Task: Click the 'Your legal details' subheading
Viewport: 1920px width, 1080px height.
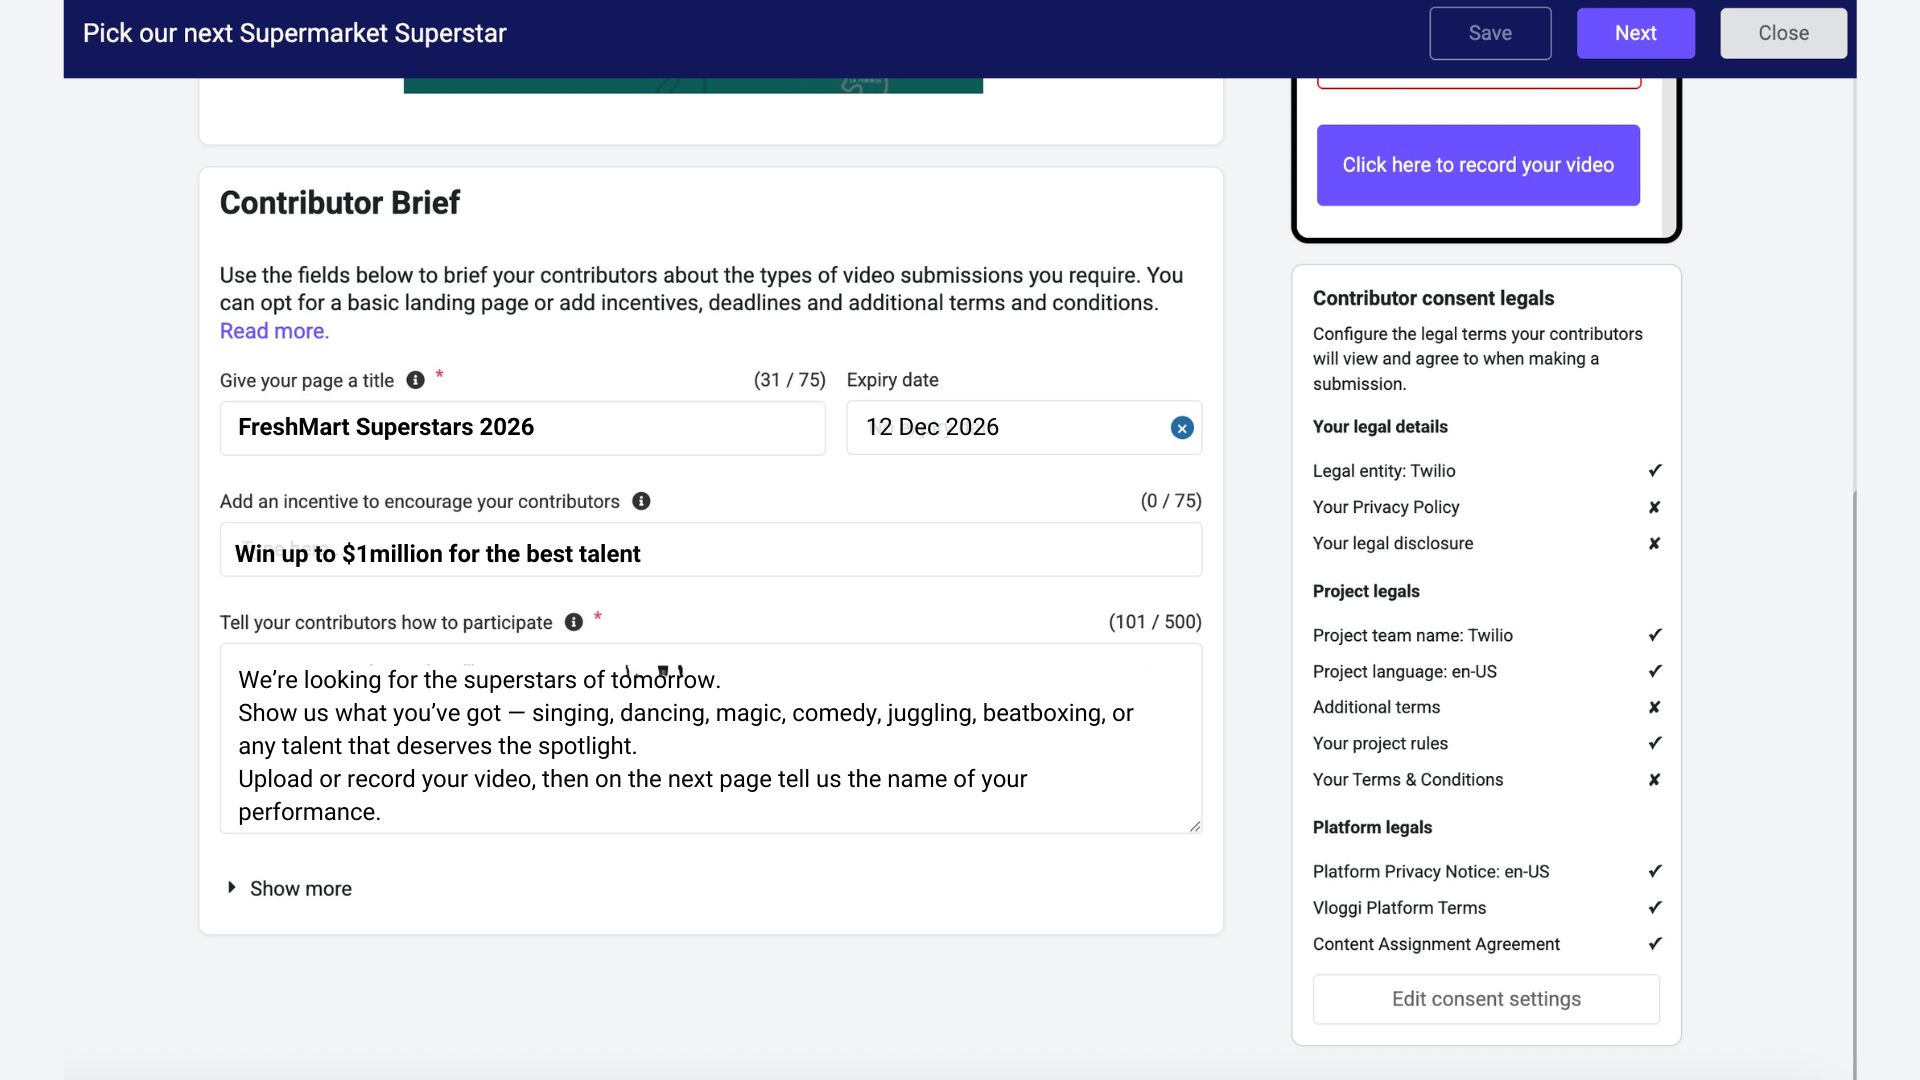Action: [1380, 427]
